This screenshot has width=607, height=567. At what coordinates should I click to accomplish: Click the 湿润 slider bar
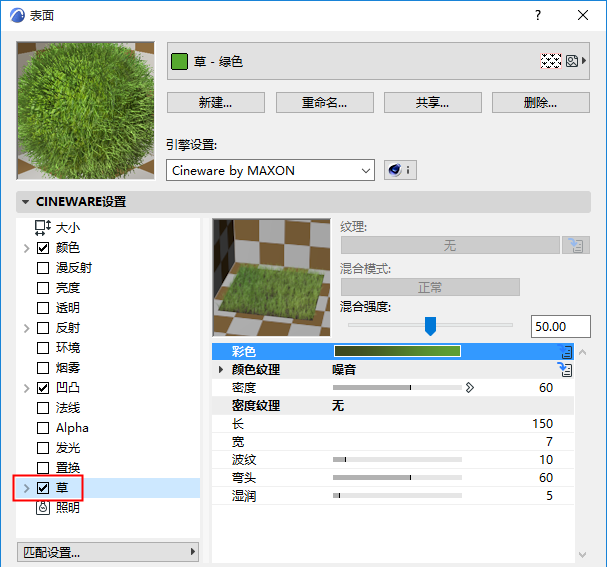397,495
